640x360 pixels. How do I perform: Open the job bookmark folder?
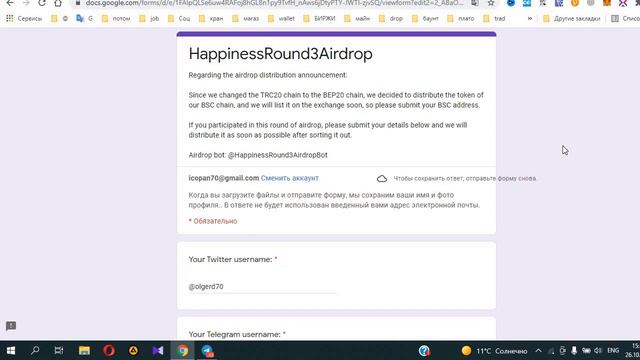149,18
